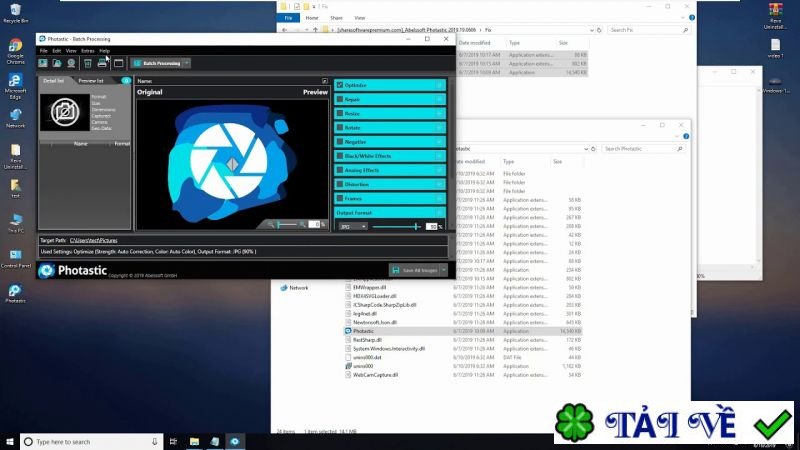
Task: Open the Batch Processing mode dropdown arrow
Action: tap(187, 63)
